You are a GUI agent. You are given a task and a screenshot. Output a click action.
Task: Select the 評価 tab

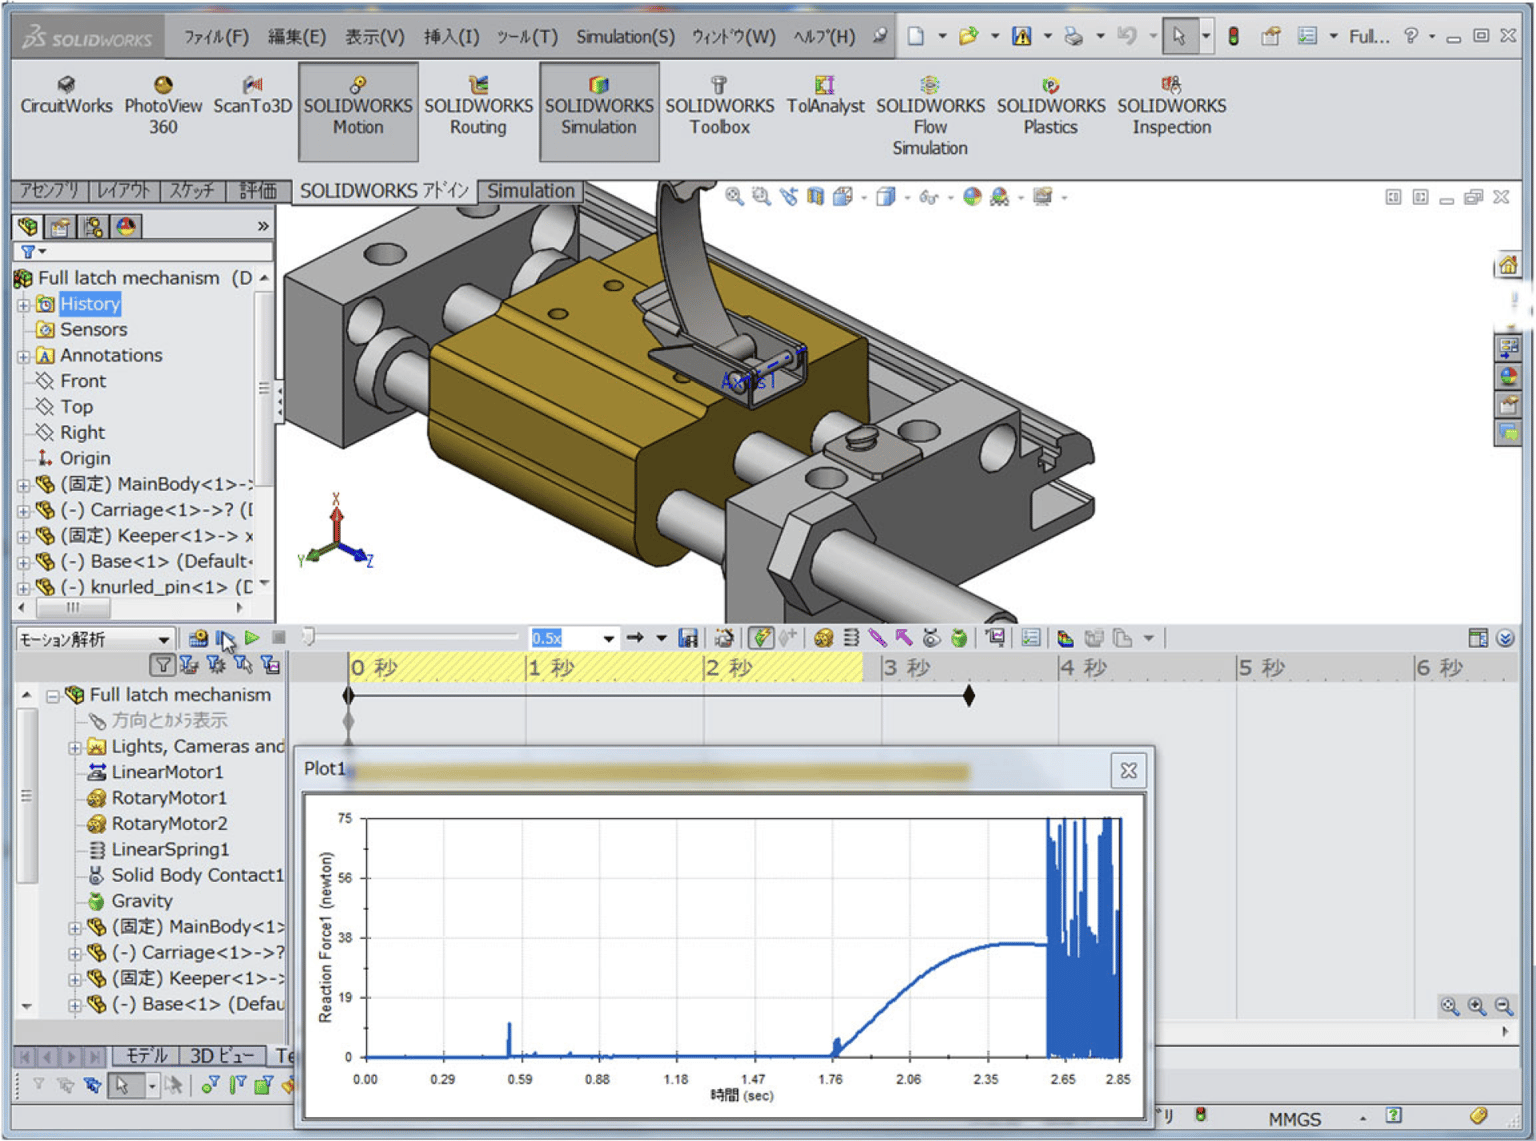[x=258, y=191]
